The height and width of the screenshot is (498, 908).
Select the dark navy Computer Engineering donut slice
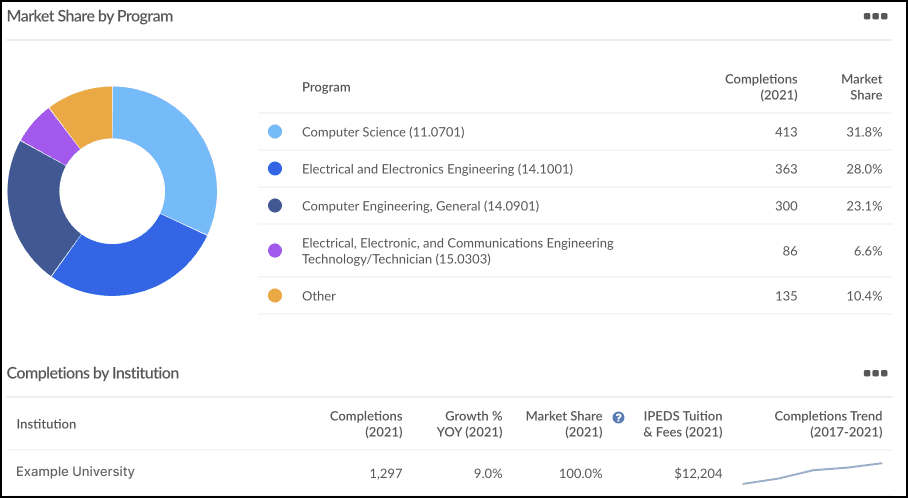(35, 206)
